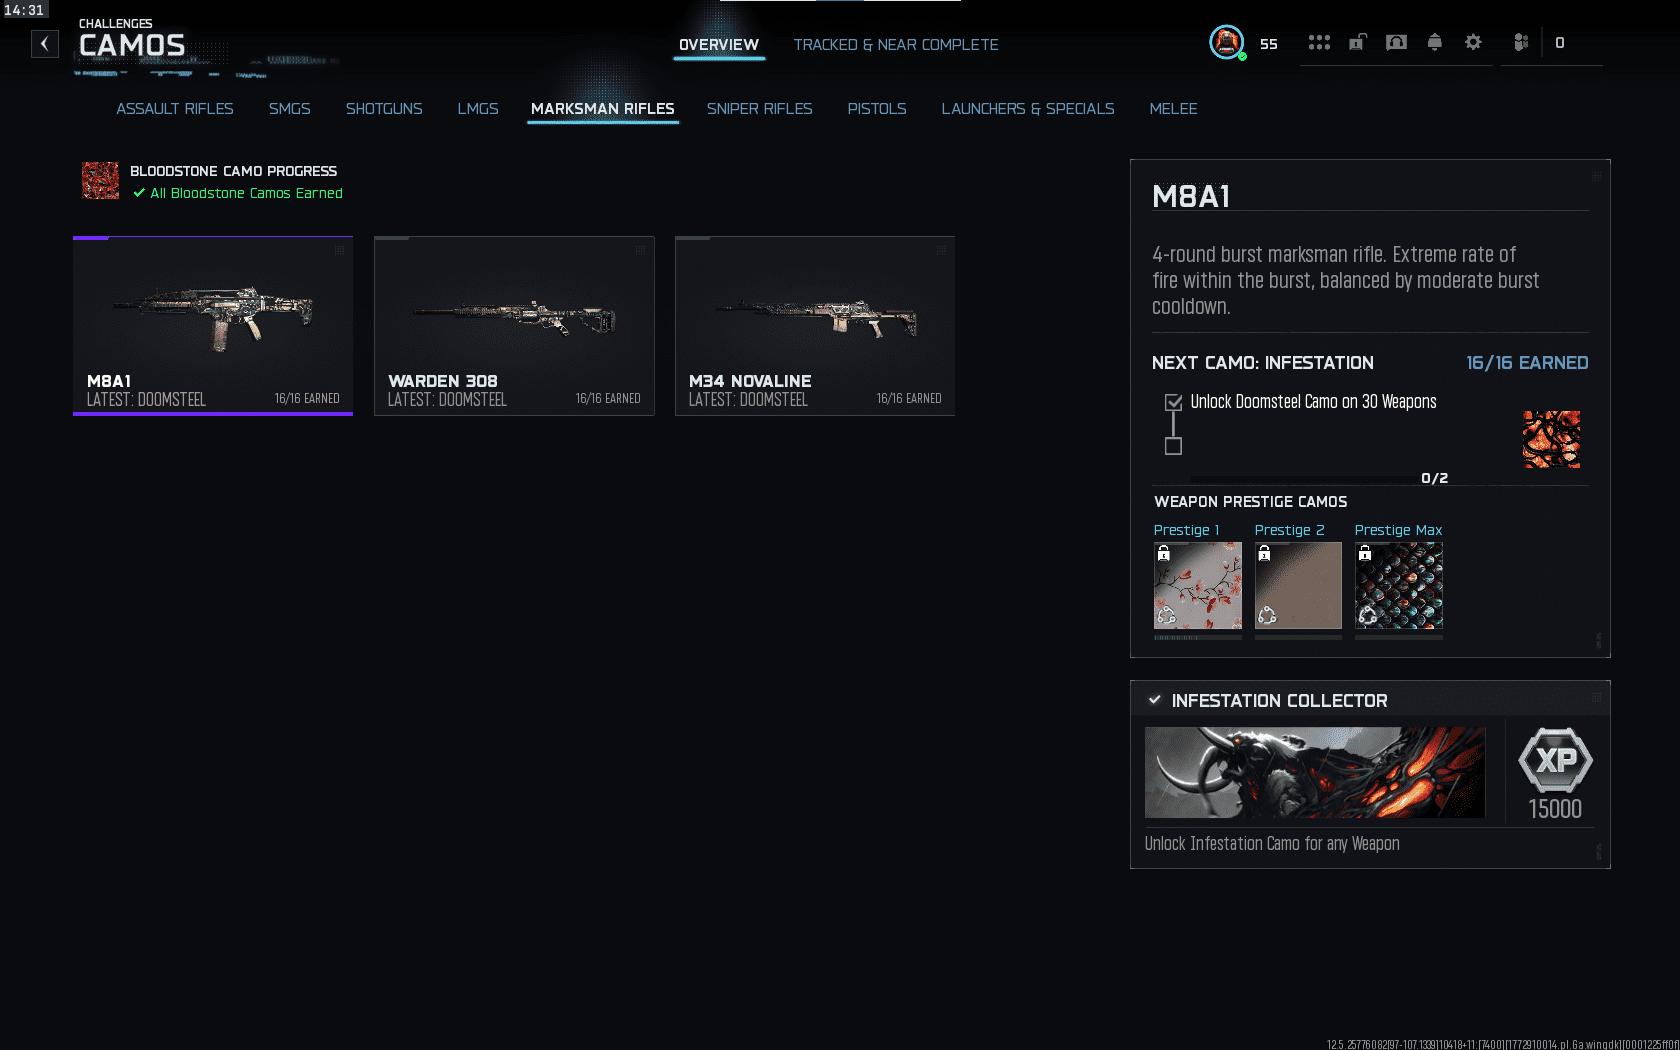Click the camera showcase icon in header

(x=1396, y=42)
